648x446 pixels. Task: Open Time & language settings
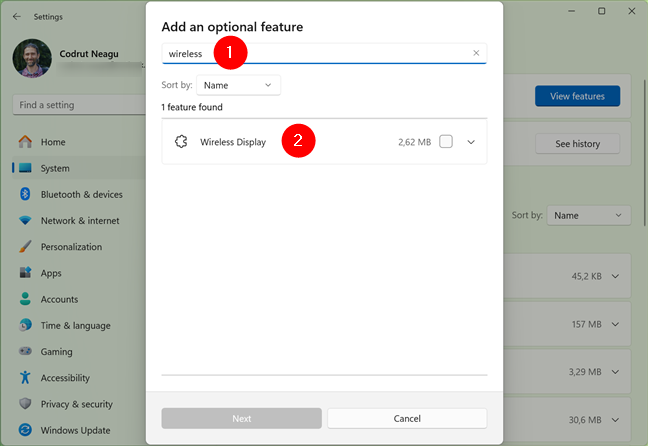79,325
